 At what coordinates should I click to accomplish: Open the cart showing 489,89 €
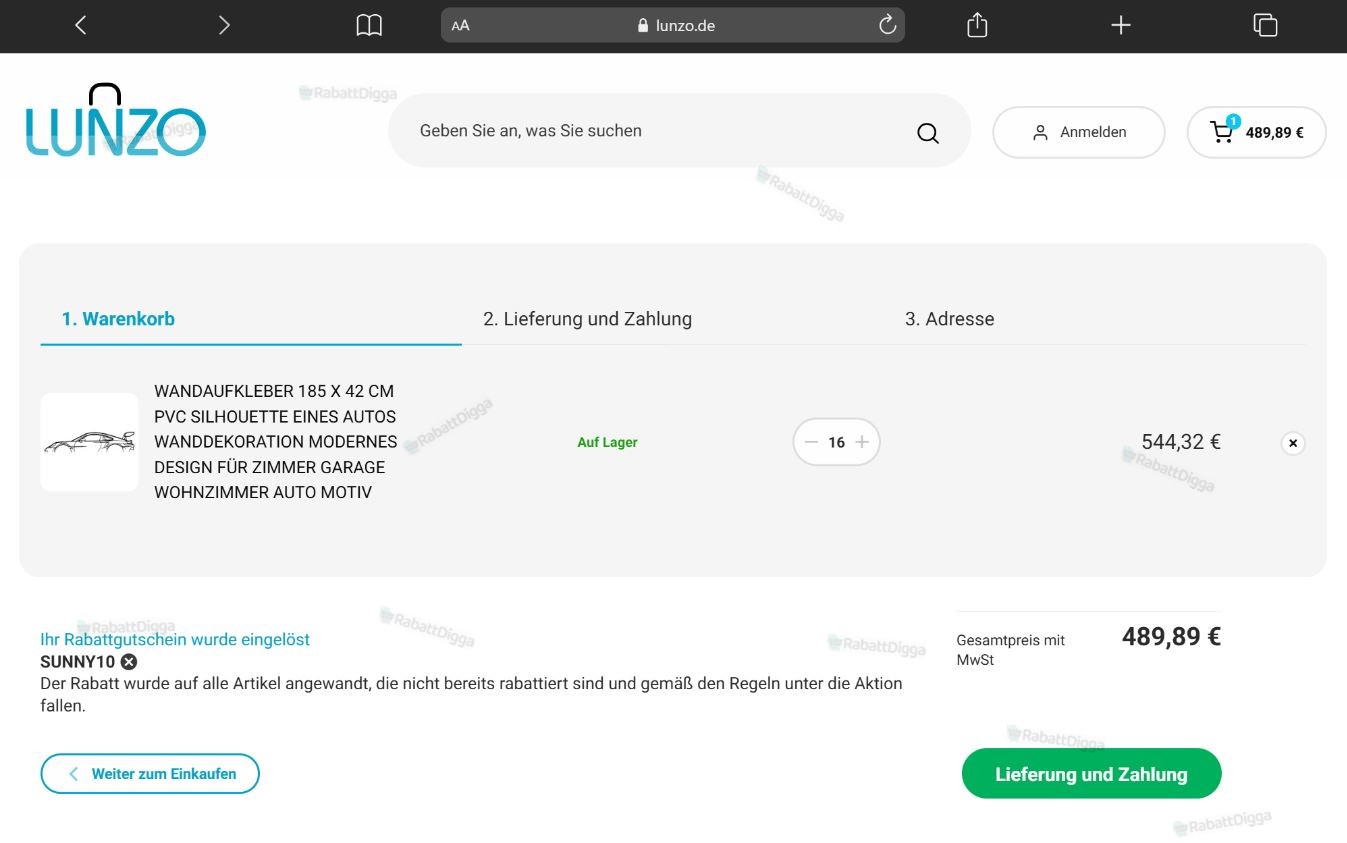1256,132
